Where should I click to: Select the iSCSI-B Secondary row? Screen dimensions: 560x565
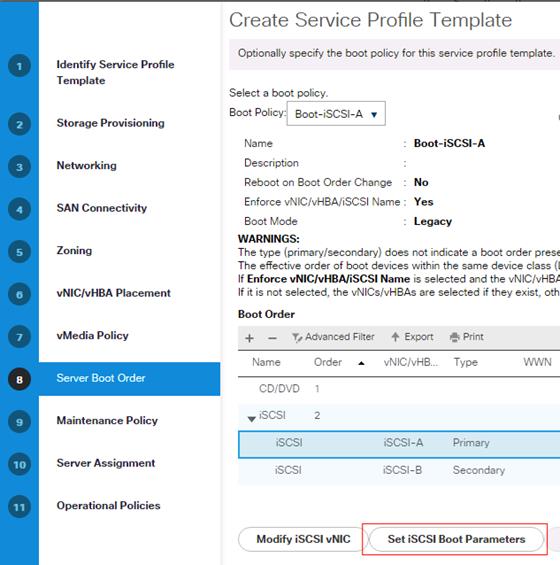click(x=399, y=470)
